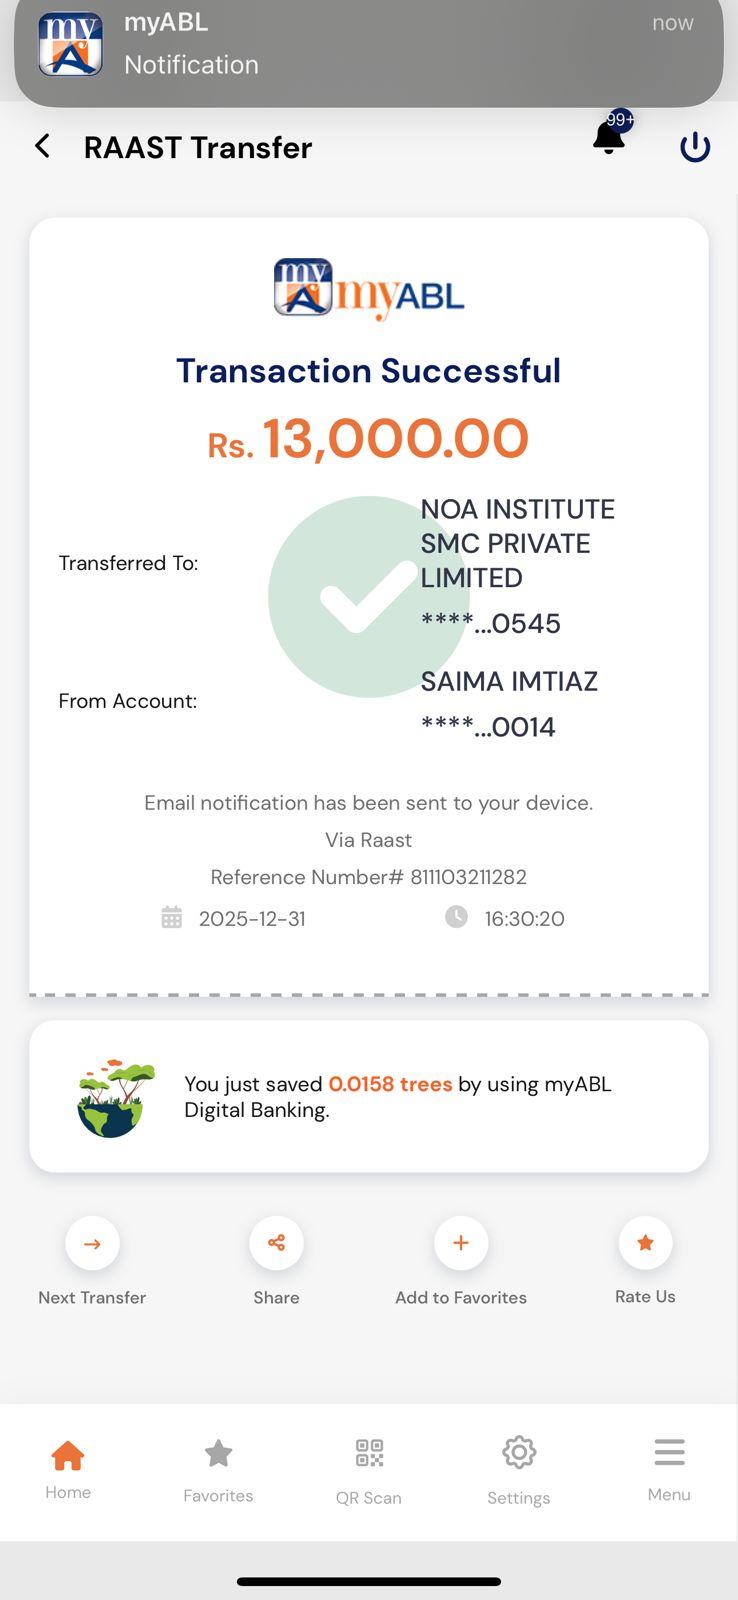Image resolution: width=738 pixels, height=1600 pixels.
Task: Go to the Home tab
Action: [x=68, y=1468]
